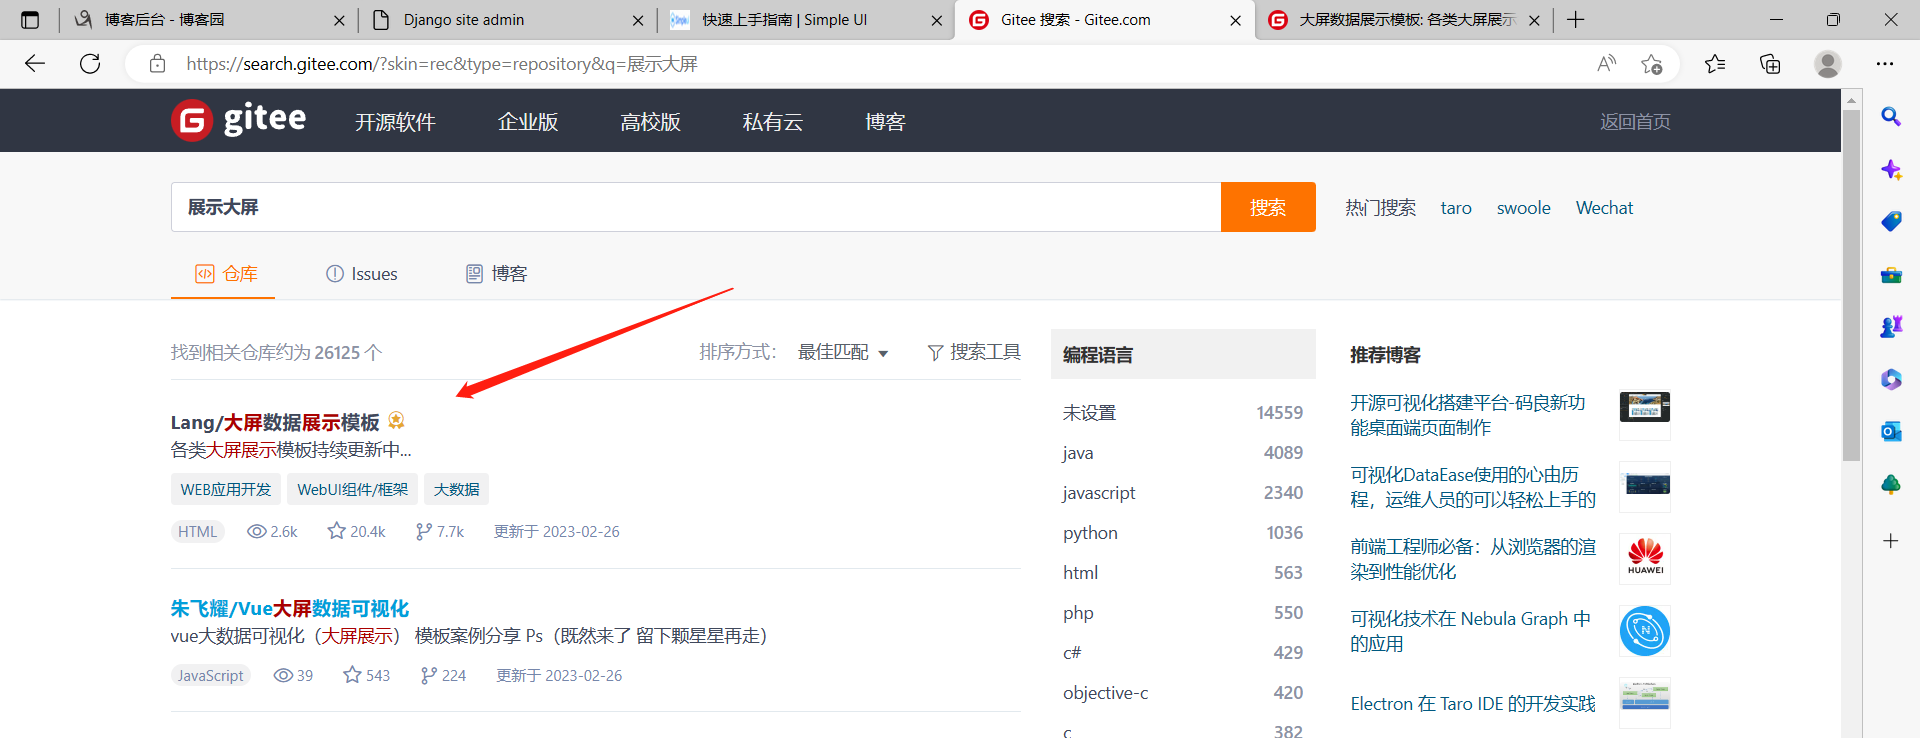Open the 排序方式 最佳匹配 dropdown
Viewport: 1920px width, 738px height.
pos(843,352)
